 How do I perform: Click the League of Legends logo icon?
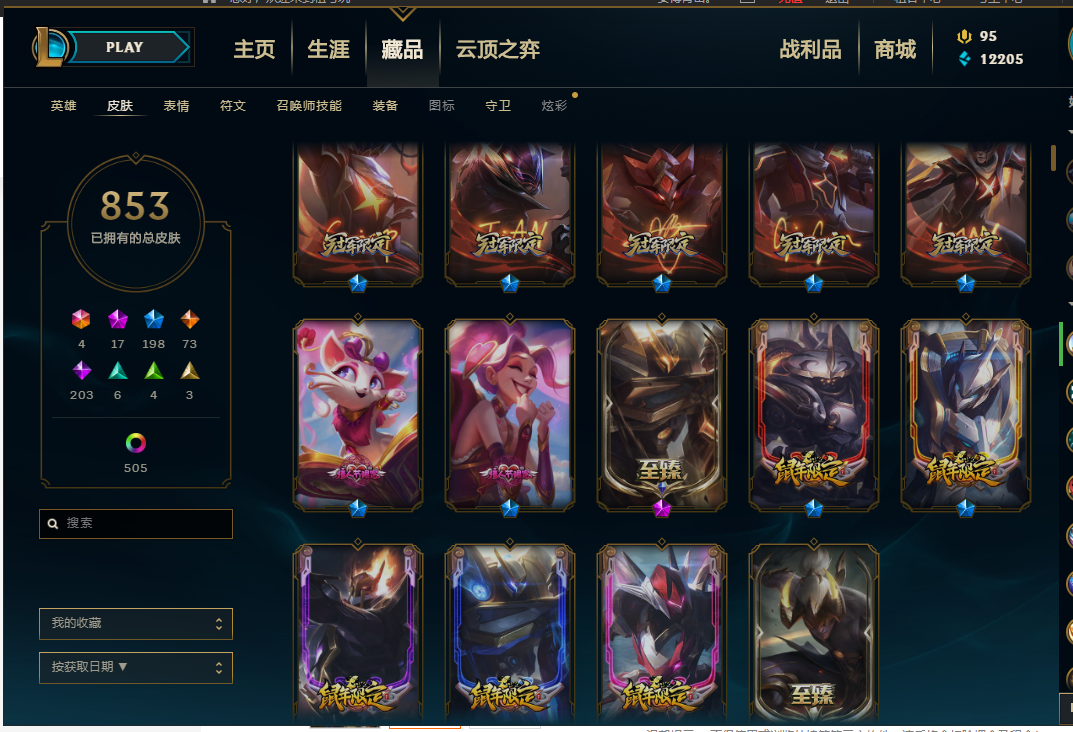coord(50,47)
